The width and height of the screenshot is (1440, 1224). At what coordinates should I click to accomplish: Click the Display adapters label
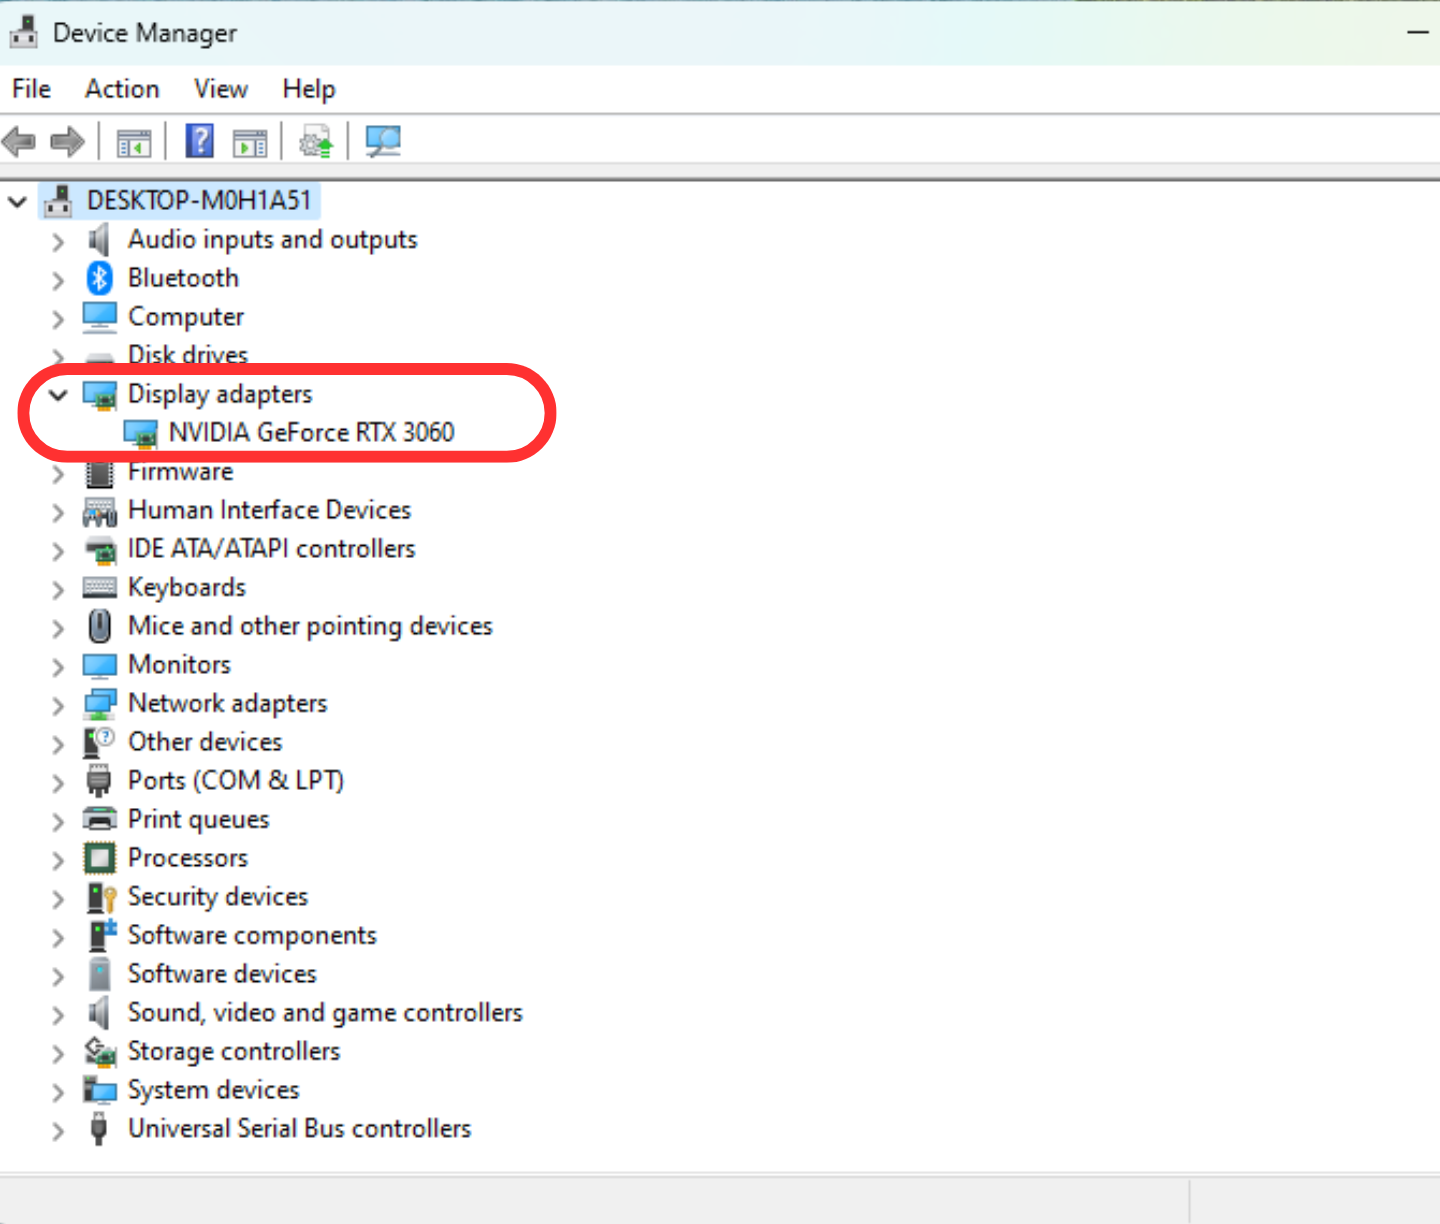(220, 394)
